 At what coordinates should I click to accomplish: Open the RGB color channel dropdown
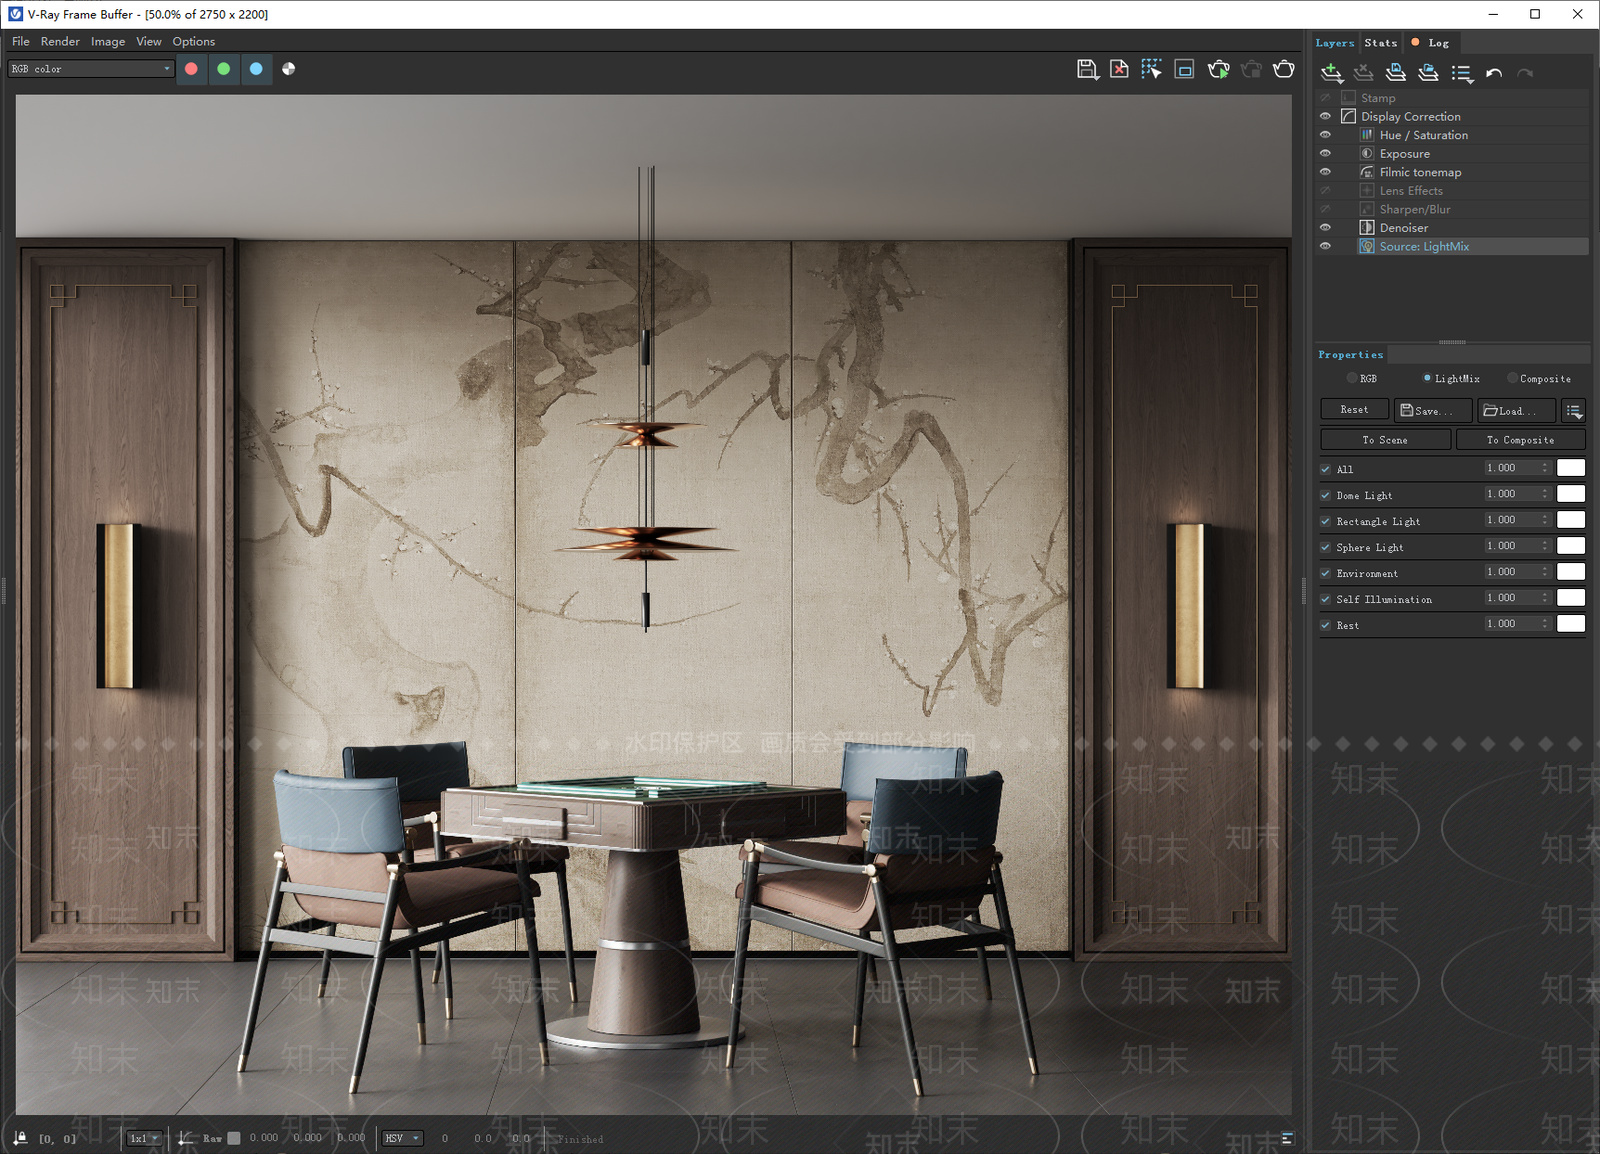(x=91, y=69)
